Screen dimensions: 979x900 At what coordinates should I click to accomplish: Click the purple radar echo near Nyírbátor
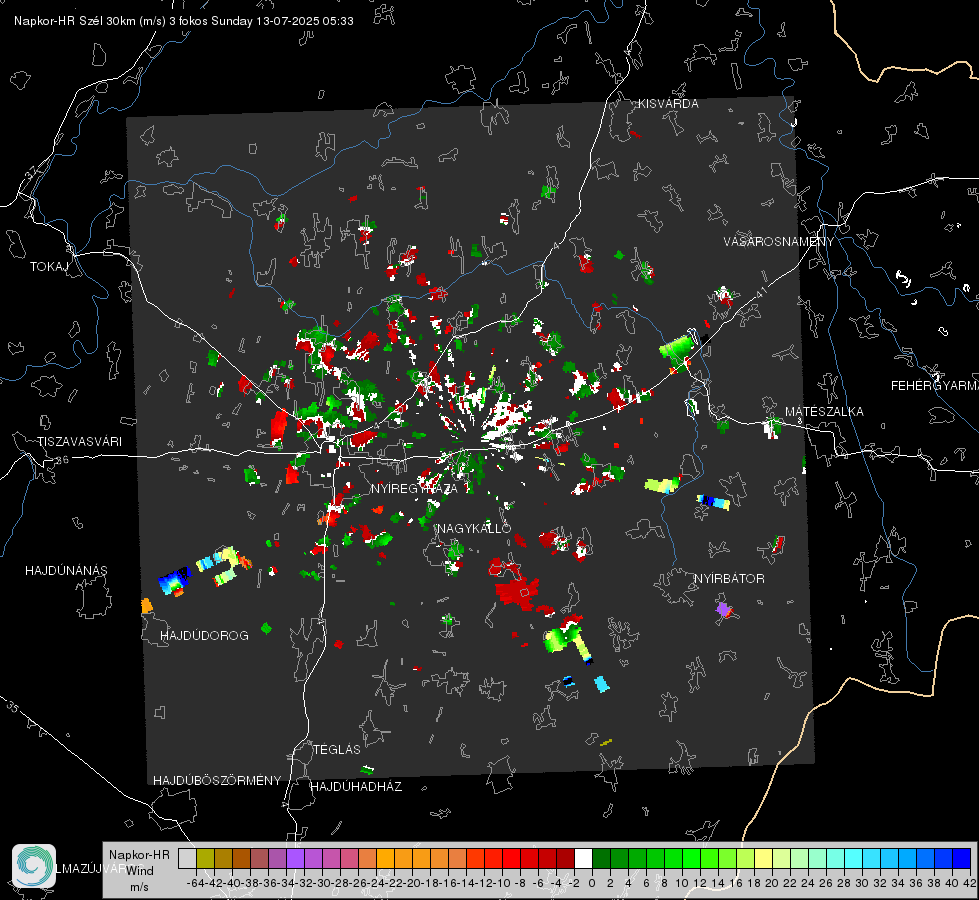click(724, 610)
